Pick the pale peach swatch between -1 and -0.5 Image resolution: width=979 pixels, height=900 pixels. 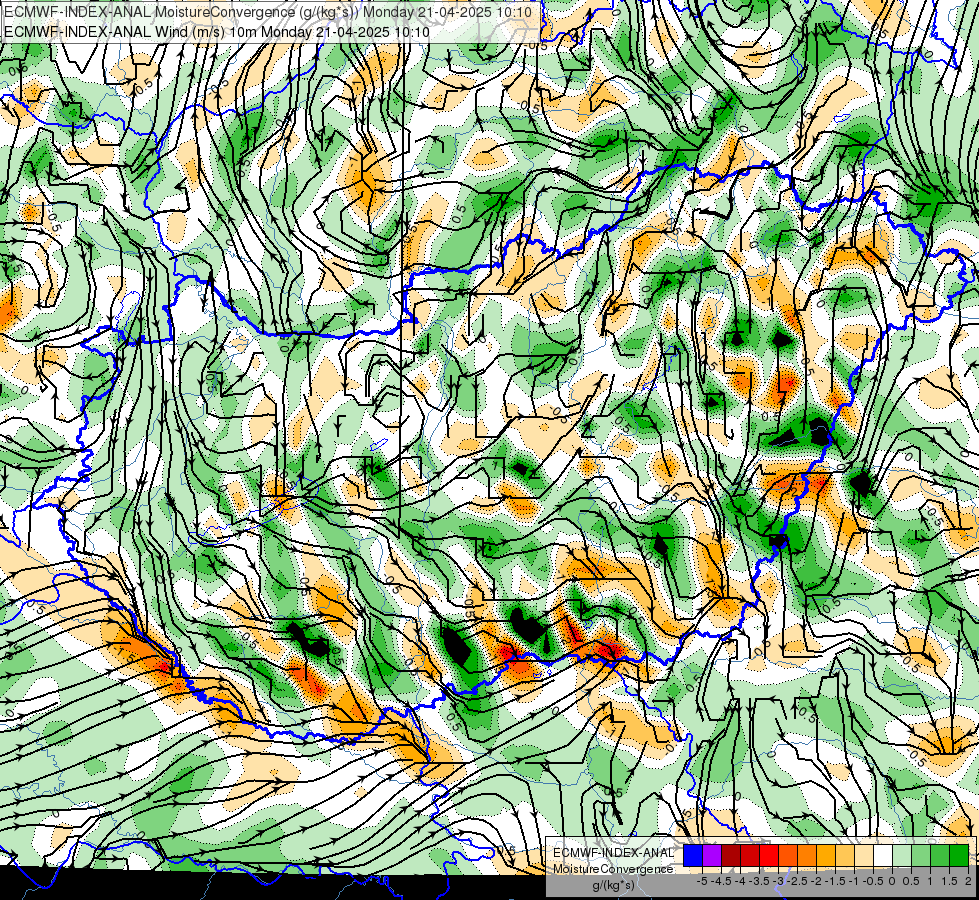[x=864, y=855]
